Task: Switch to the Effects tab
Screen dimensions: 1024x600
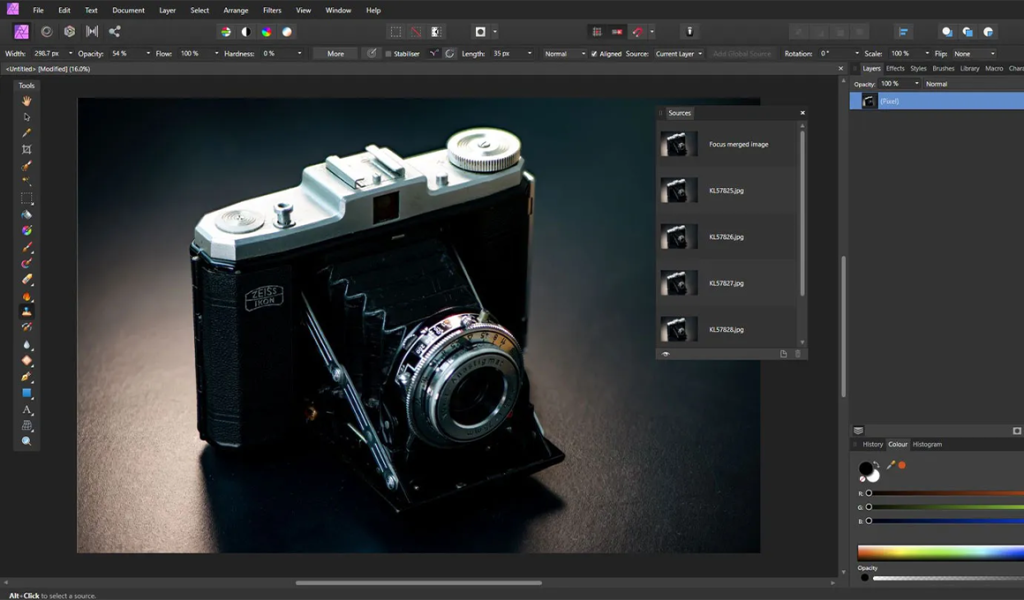Action: [895, 69]
